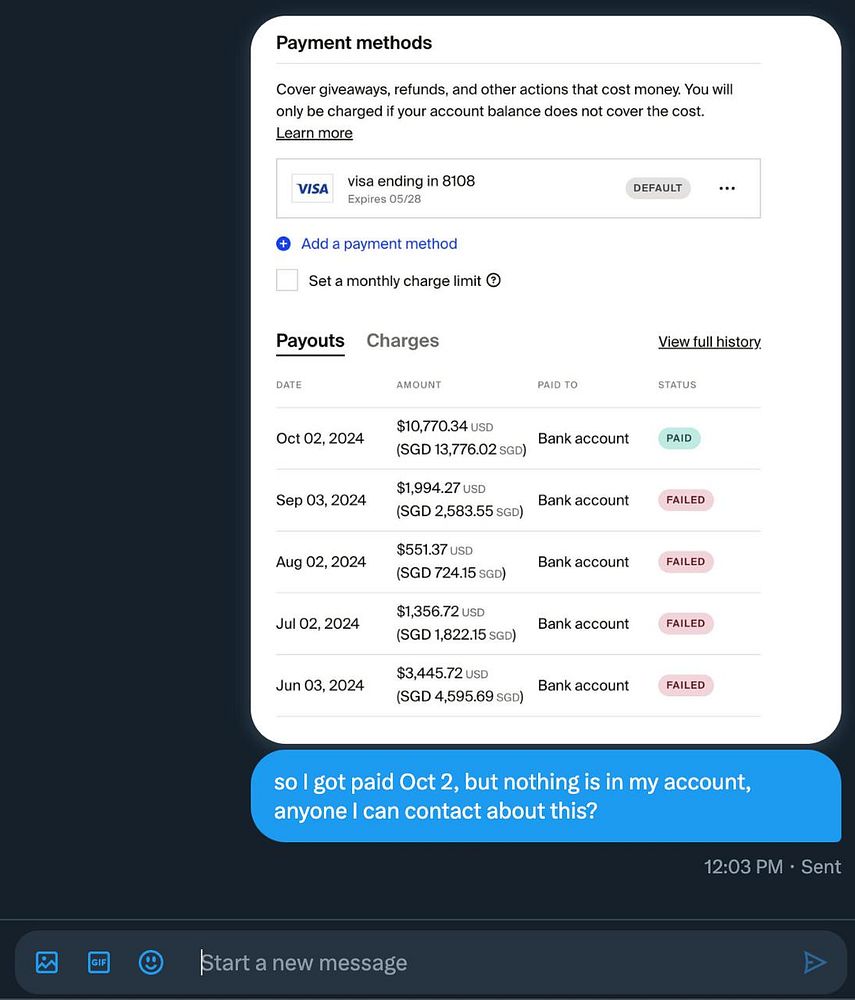Click View full history link
Viewport: 855px width, 1000px height.
[709, 342]
